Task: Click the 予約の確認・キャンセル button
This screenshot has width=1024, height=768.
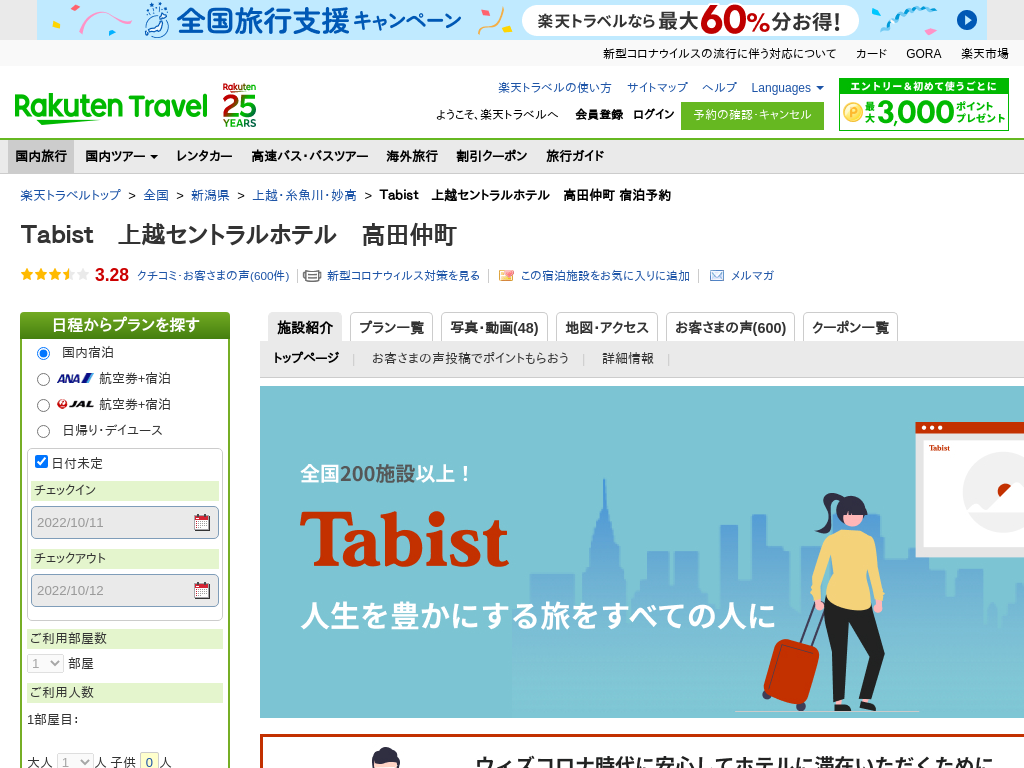Action: [x=752, y=116]
